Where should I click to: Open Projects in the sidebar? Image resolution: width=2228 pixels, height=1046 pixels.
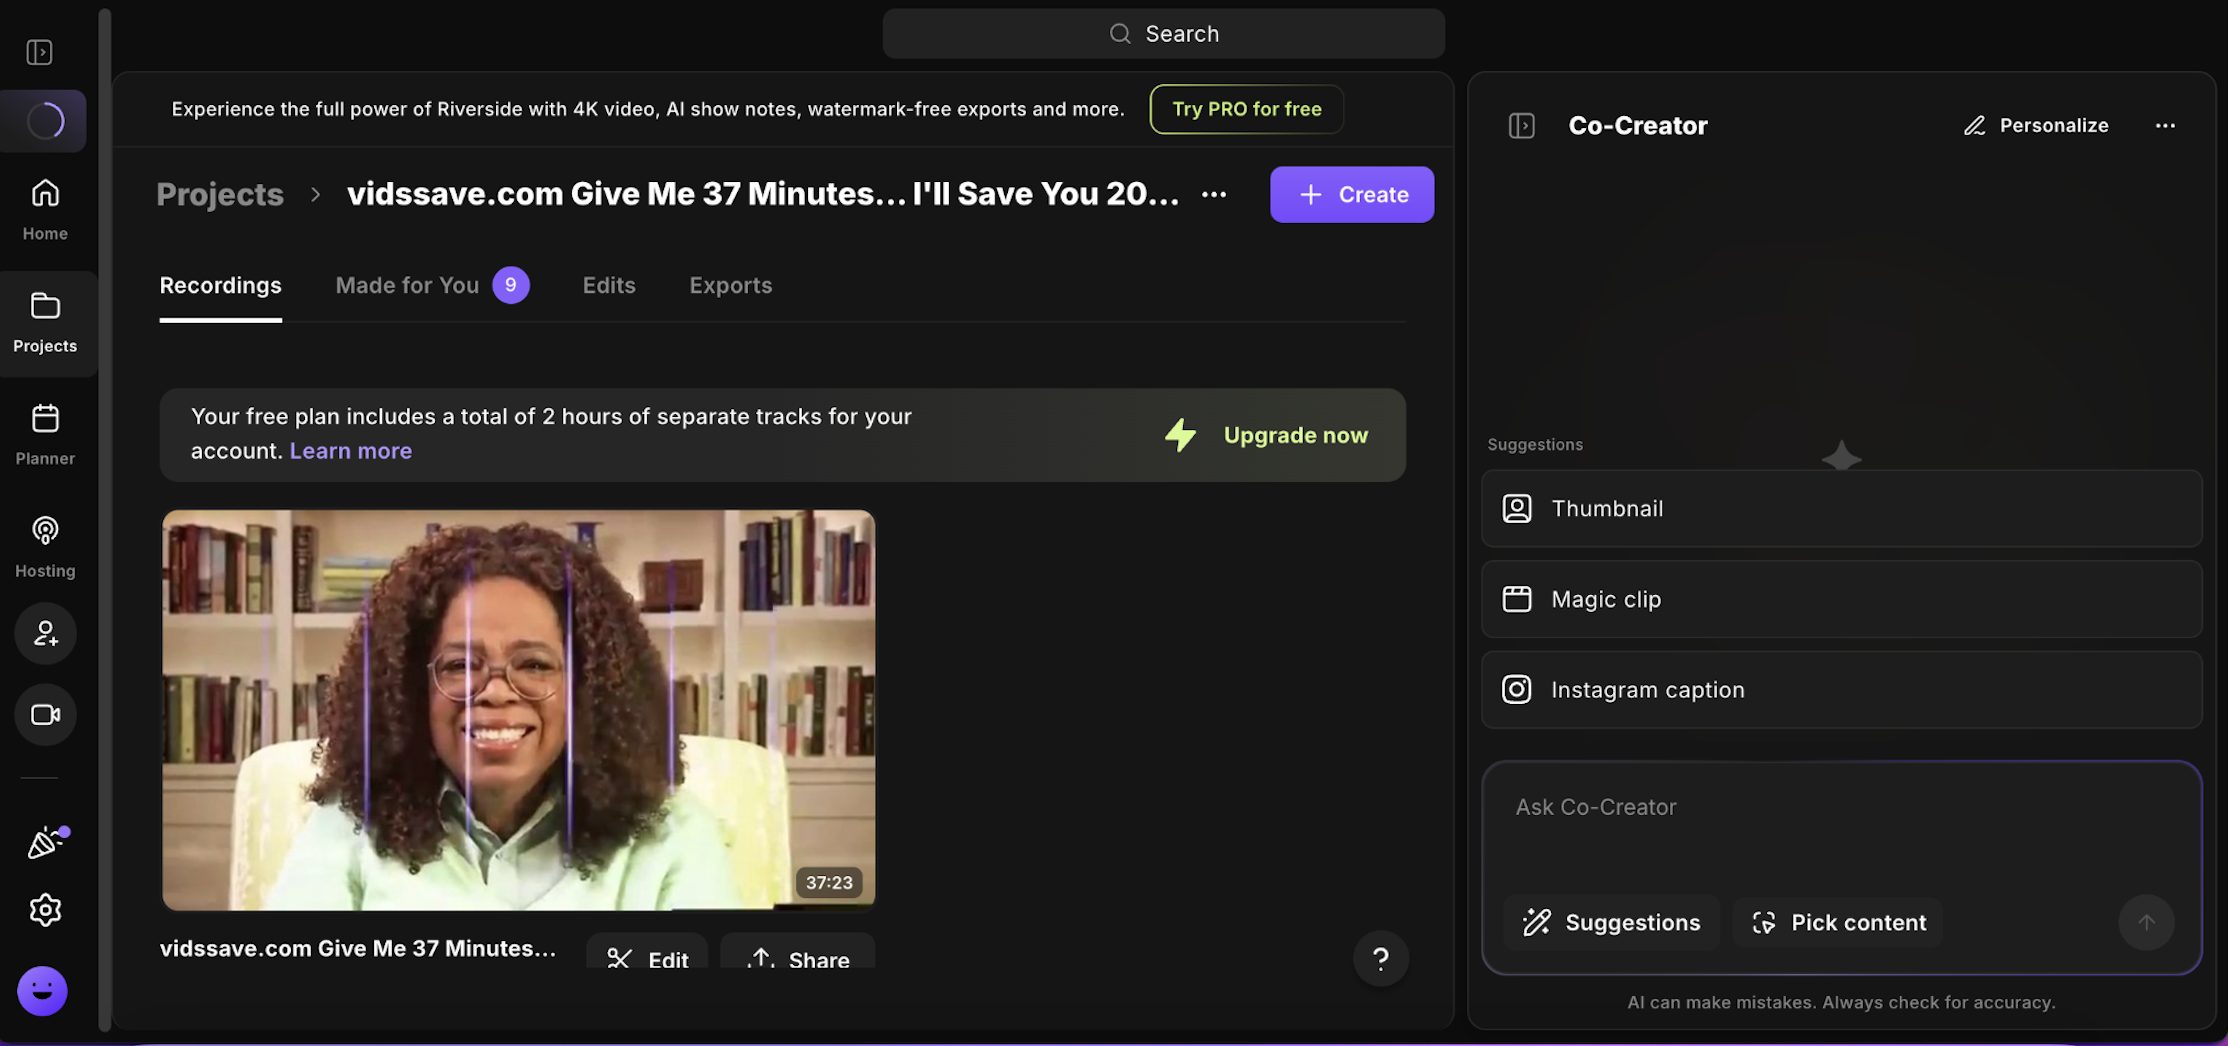pyautogui.click(x=45, y=323)
